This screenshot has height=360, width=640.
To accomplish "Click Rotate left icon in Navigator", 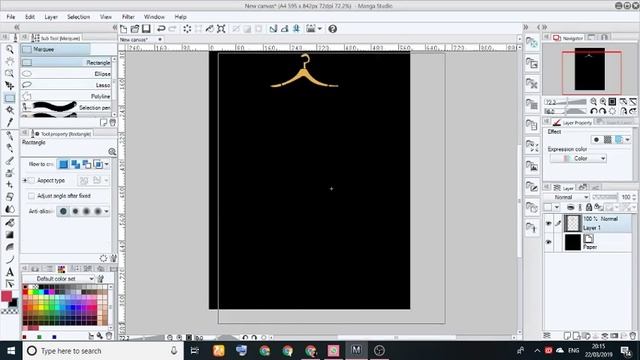I will click(x=593, y=111).
